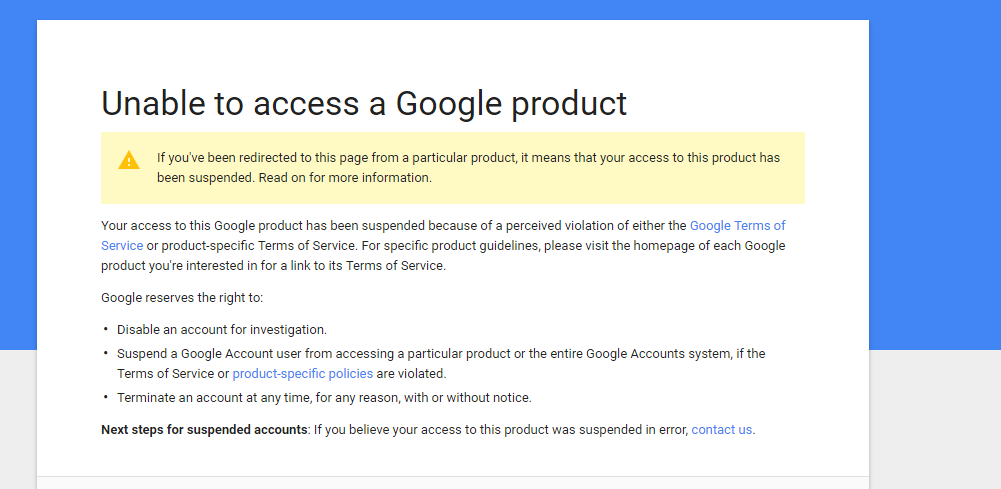Click the yellow warning triangle icon
Image resolution: width=1001 pixels, height=489 pixels.
129,160
